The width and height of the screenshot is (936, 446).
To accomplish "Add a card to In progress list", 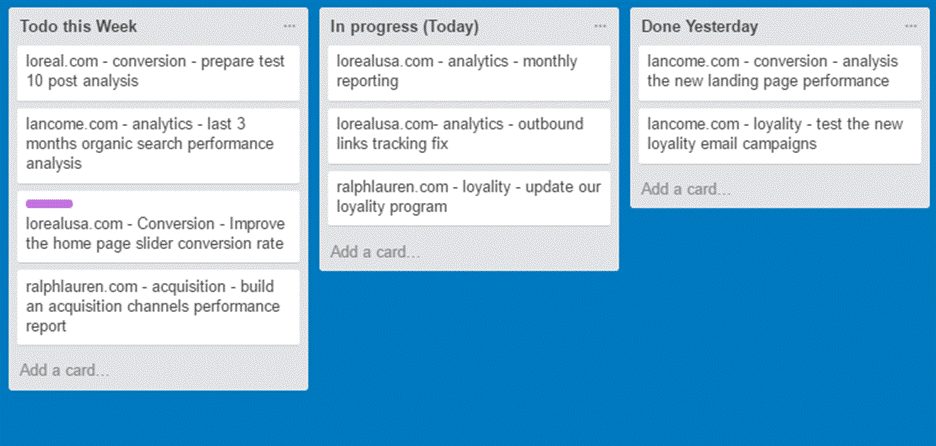I will point(376,251).
